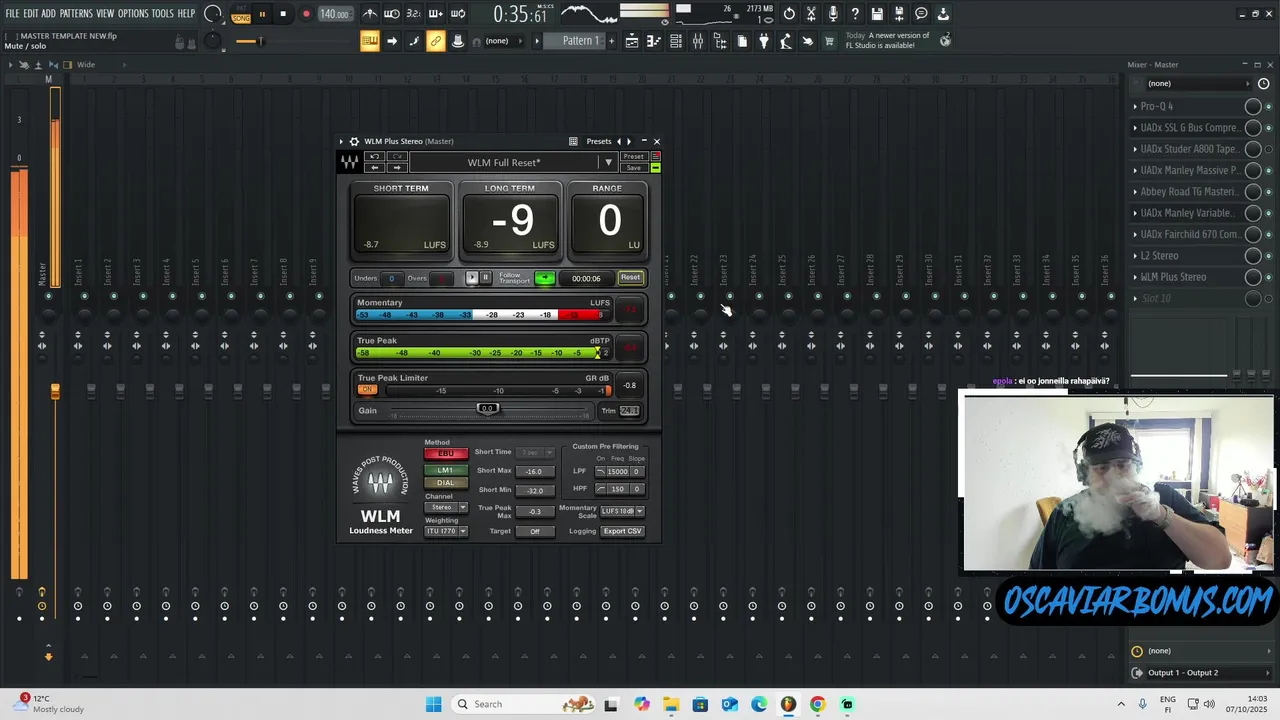Toggle the green Follow Transport button
1280x720 pixels.
pos(544,278)
